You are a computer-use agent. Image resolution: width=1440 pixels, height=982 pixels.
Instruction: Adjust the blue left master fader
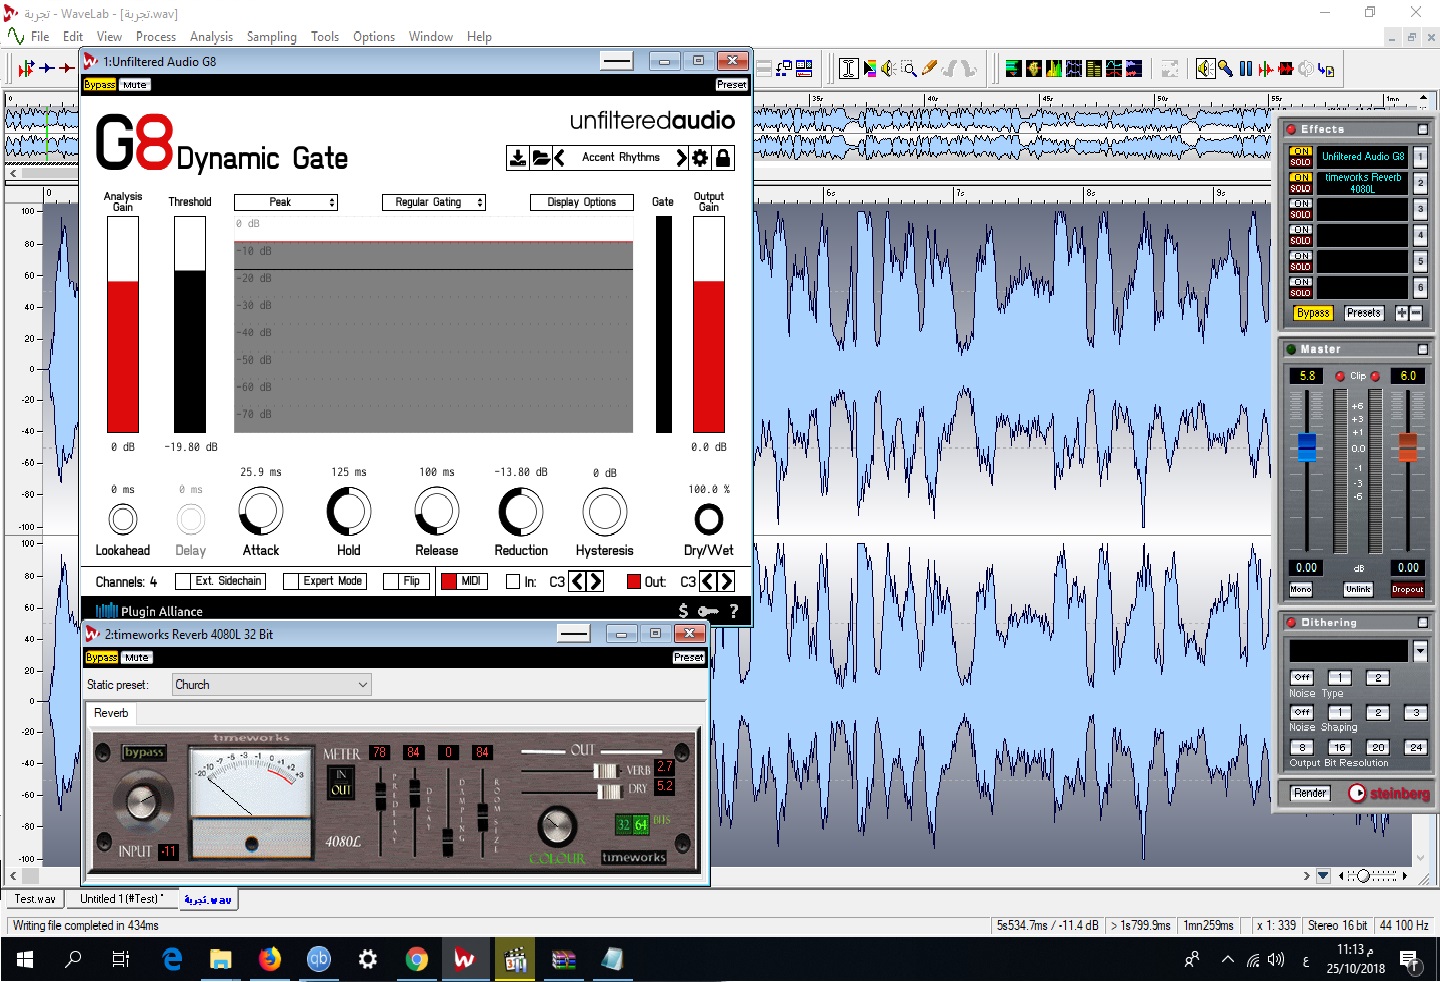[x=1307, y=447]
